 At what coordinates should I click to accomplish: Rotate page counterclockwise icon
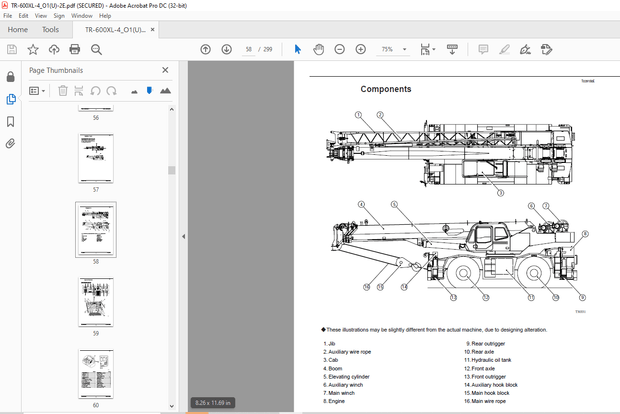[x=95, y=91]
